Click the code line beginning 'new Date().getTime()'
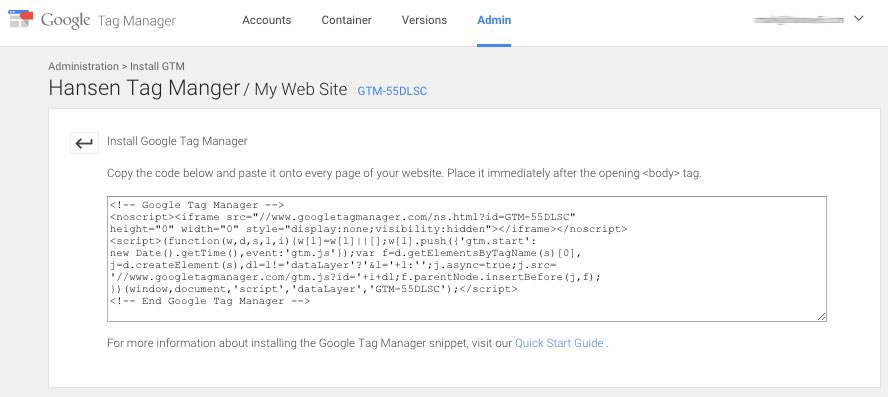Screen dimensions: 888x397 click(346, 253)
